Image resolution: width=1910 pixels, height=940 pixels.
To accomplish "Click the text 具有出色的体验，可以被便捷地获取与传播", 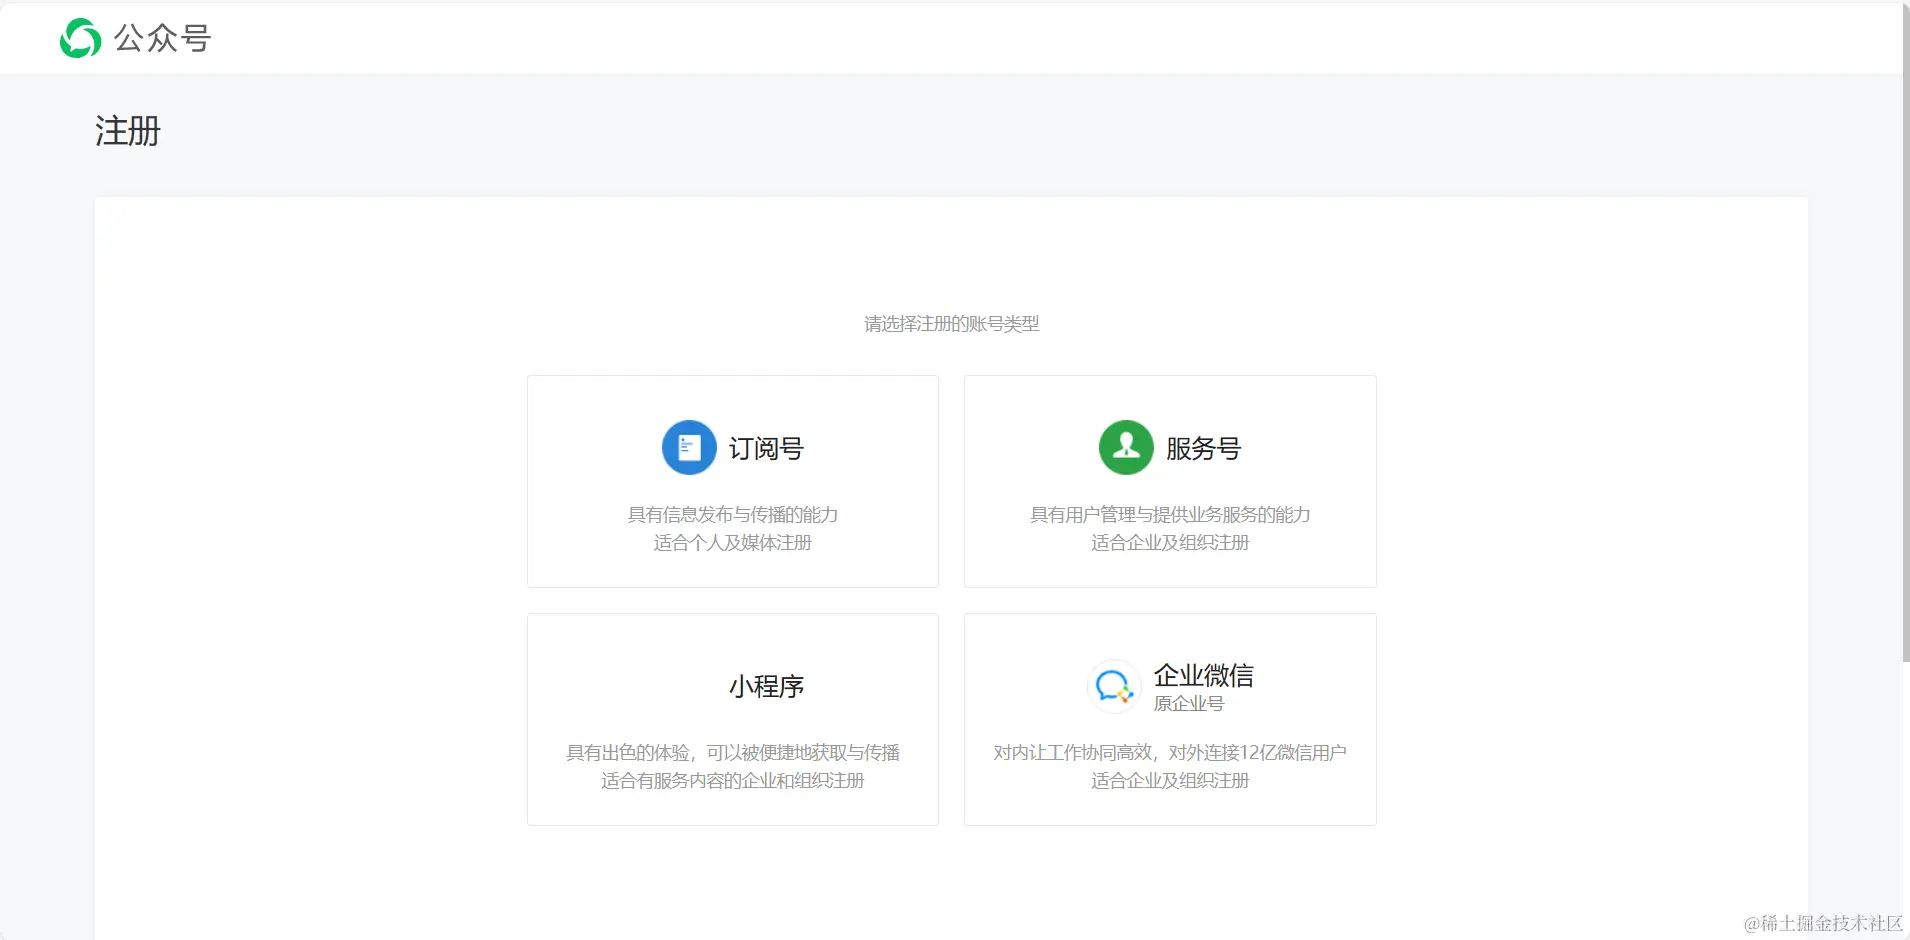I will (733, 752).
